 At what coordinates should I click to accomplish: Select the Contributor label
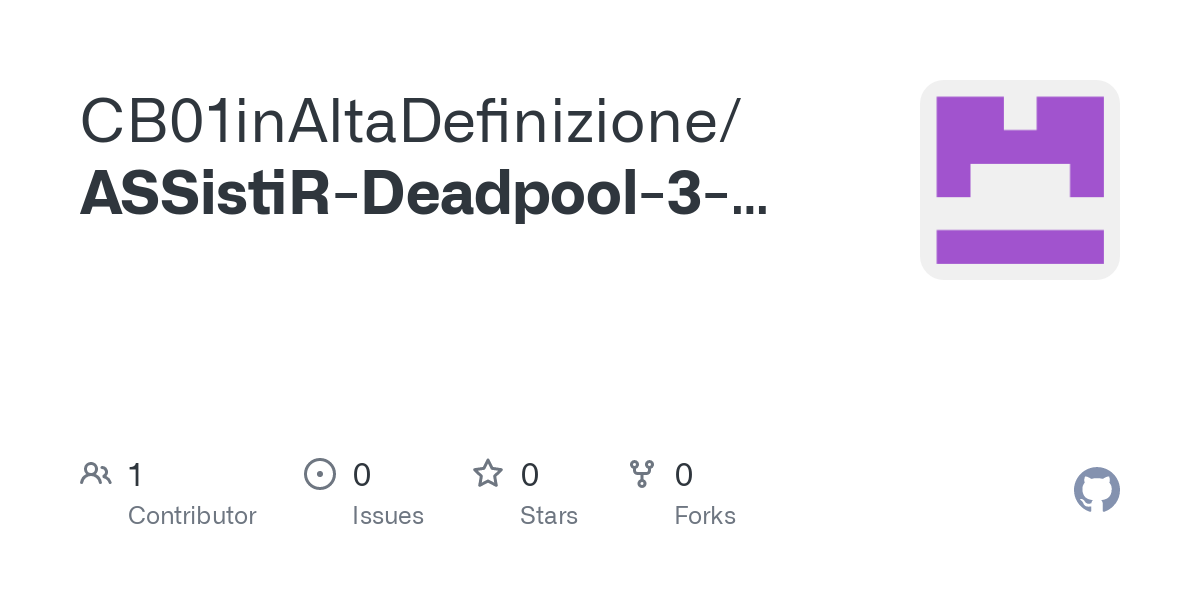coord(192,516)
